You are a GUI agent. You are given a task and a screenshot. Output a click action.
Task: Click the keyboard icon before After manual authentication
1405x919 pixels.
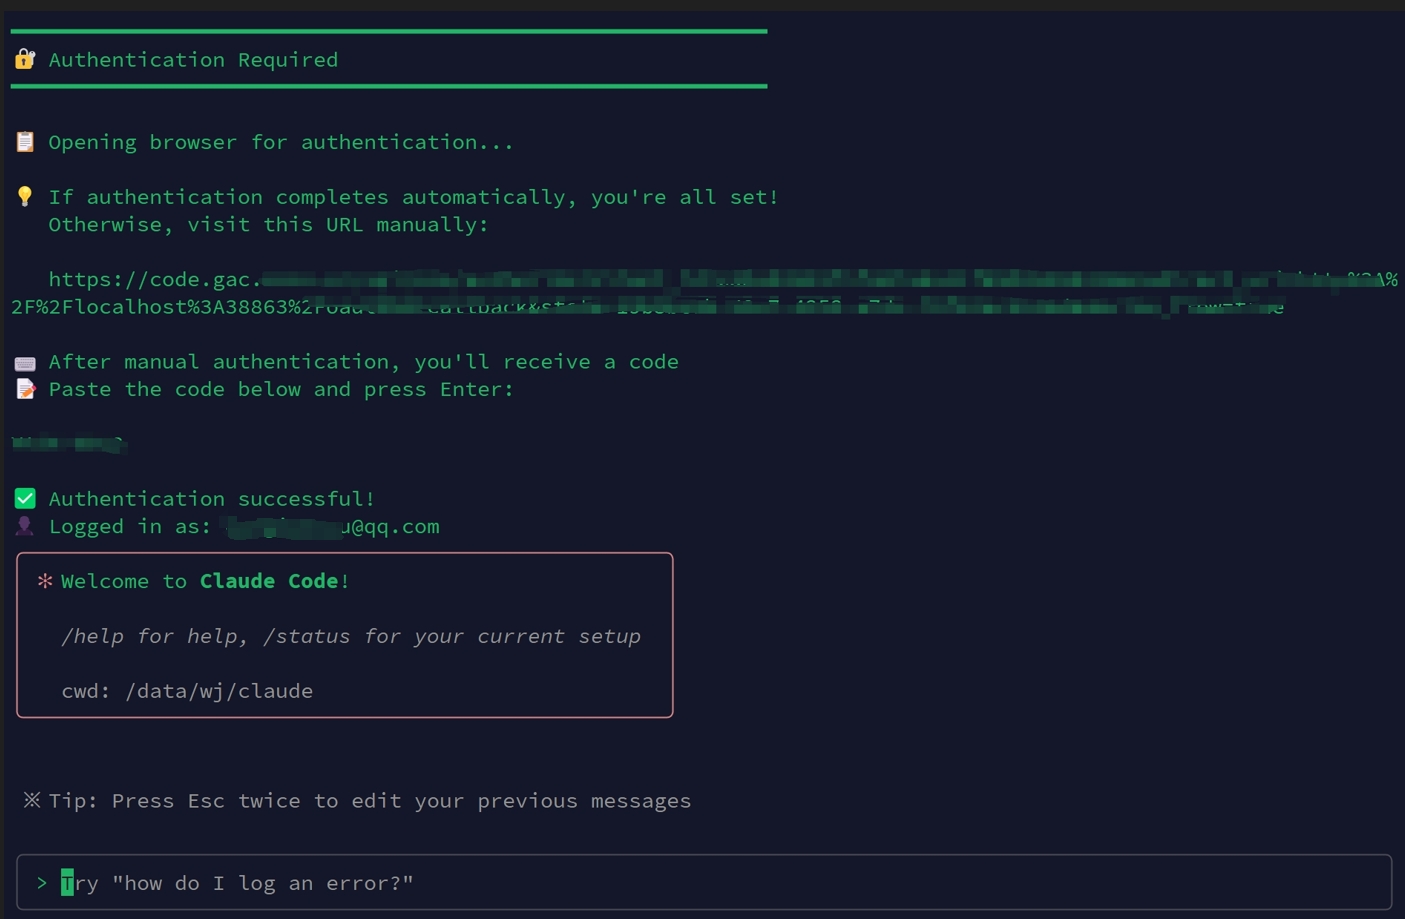(25, 362)
